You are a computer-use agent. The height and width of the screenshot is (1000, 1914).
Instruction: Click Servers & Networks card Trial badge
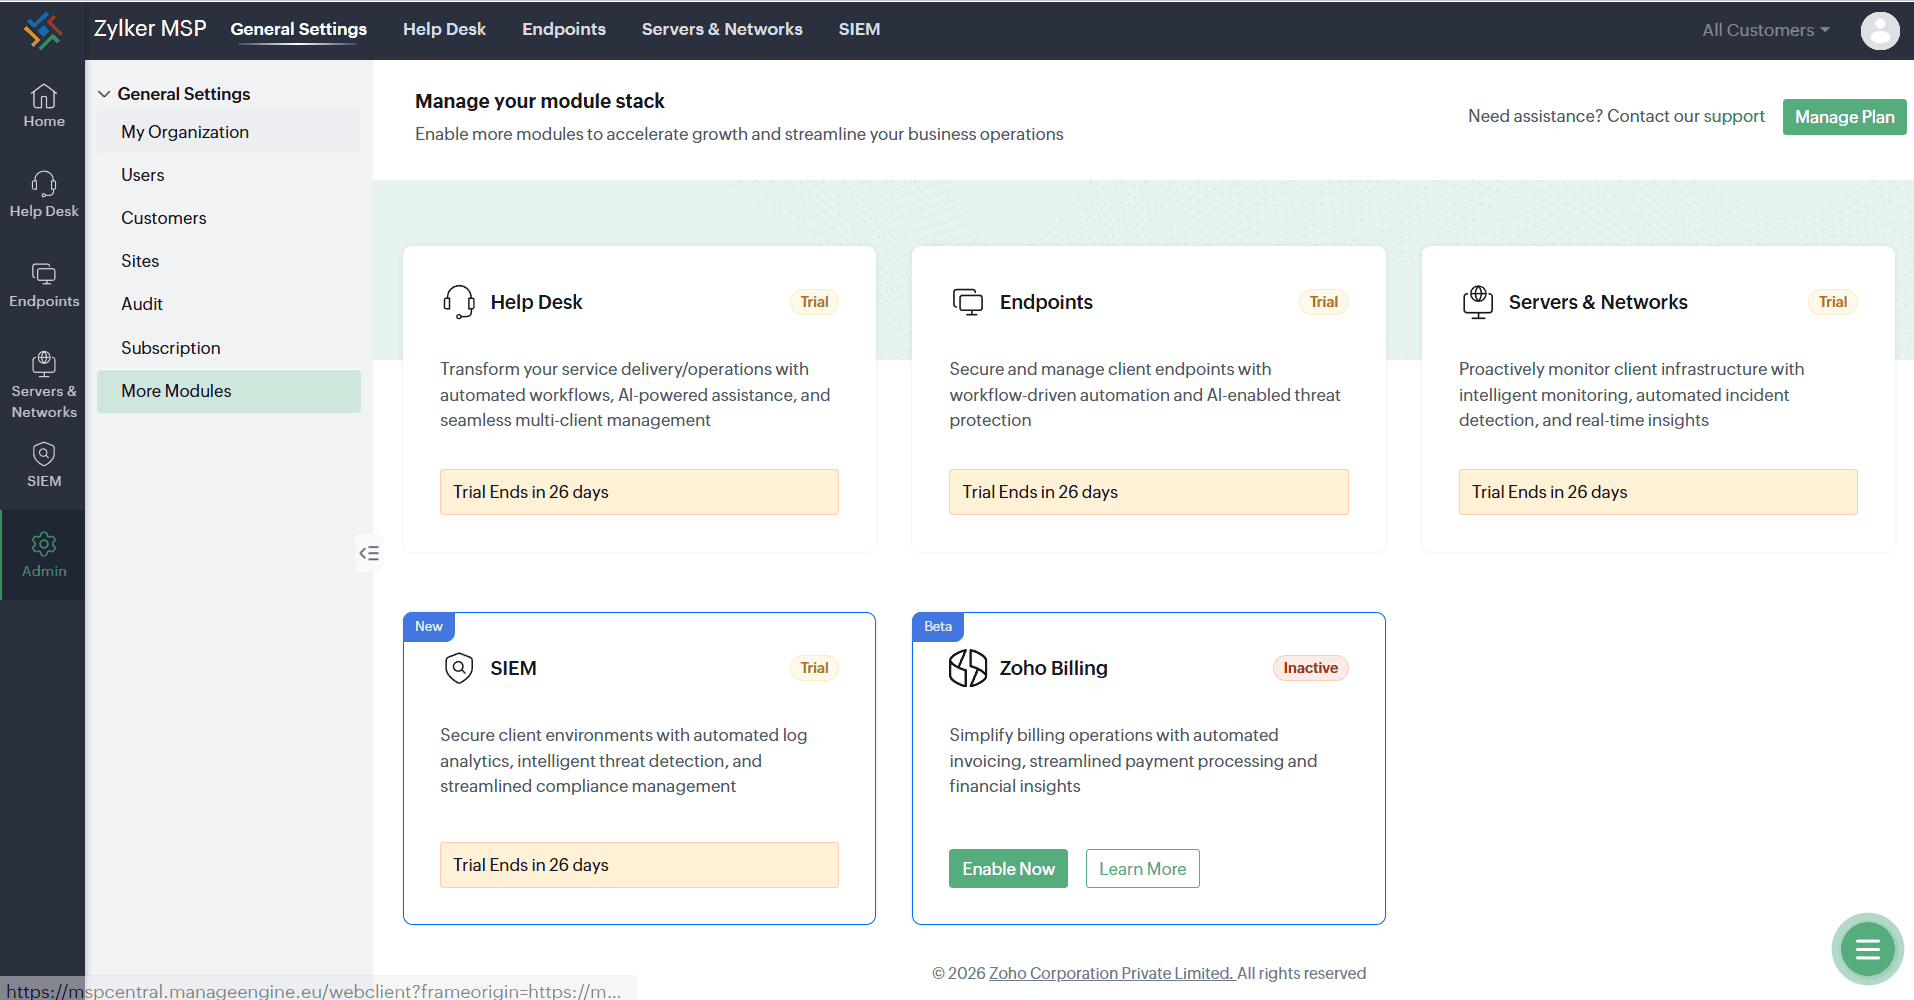(x=1832, y=302)
